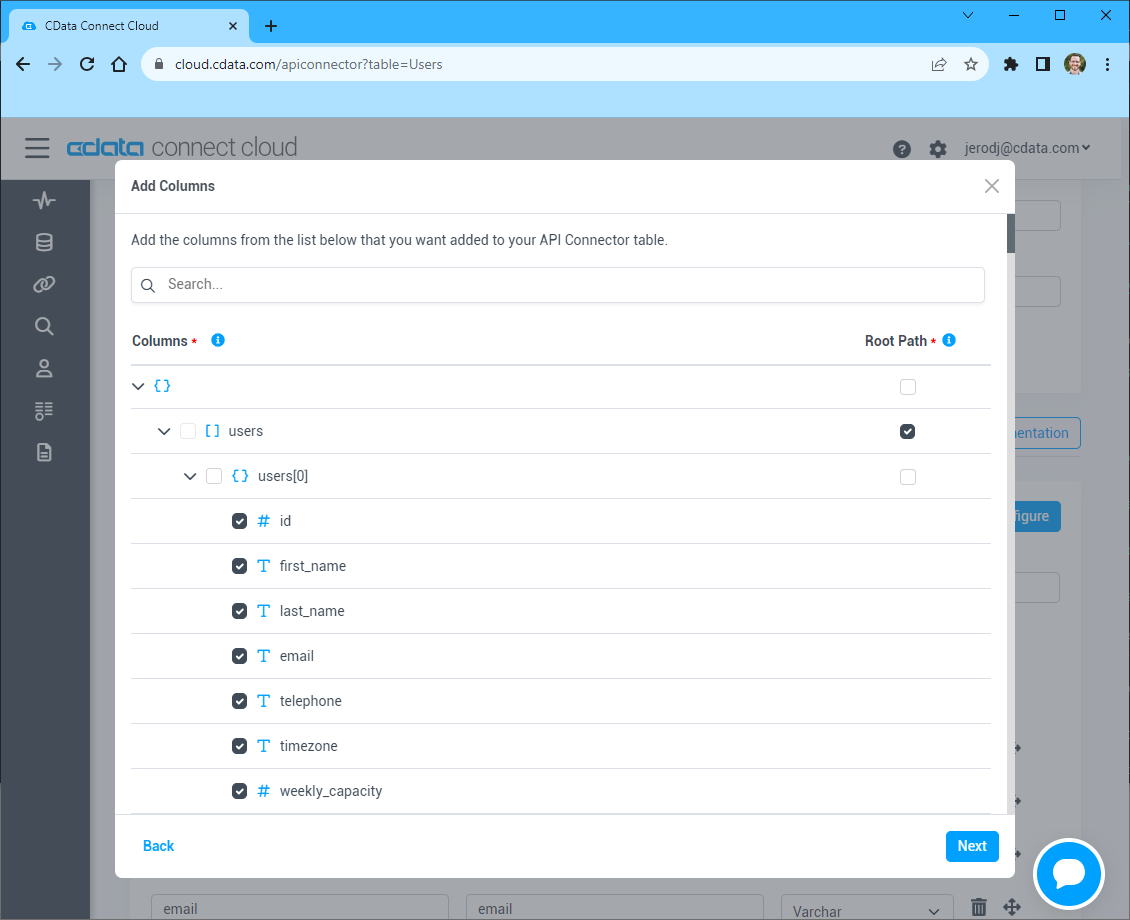Click the Back link
1130x920 pixels.
point(158,846)
